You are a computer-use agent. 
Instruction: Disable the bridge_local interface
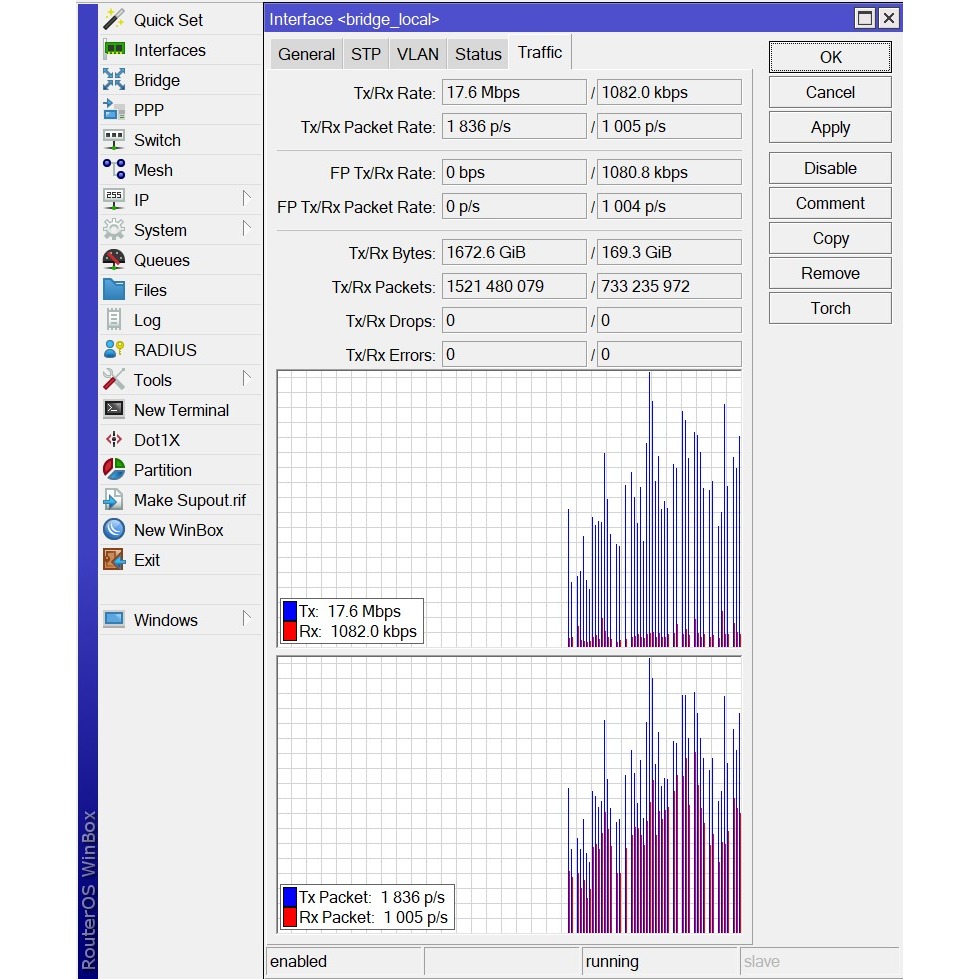pyautogui.click(x=830, y=168)
